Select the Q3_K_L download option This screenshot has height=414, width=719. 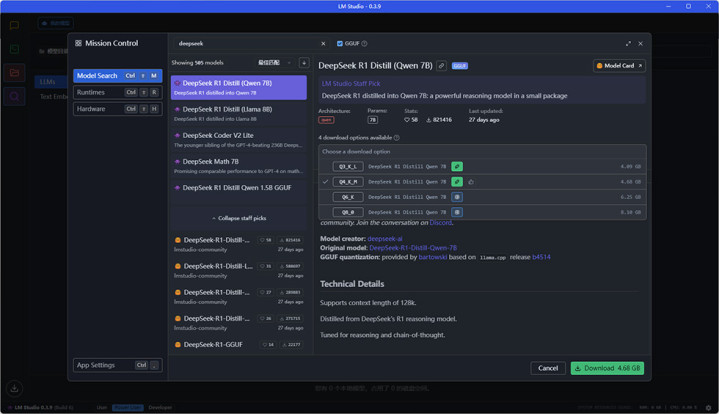pos(482,166)
